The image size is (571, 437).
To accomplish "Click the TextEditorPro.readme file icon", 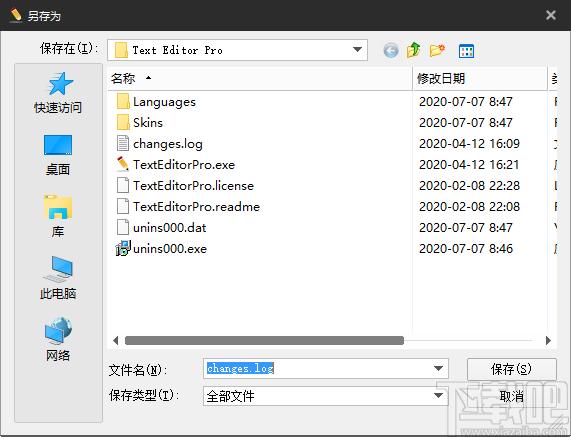I will click(x=123, y=206).
